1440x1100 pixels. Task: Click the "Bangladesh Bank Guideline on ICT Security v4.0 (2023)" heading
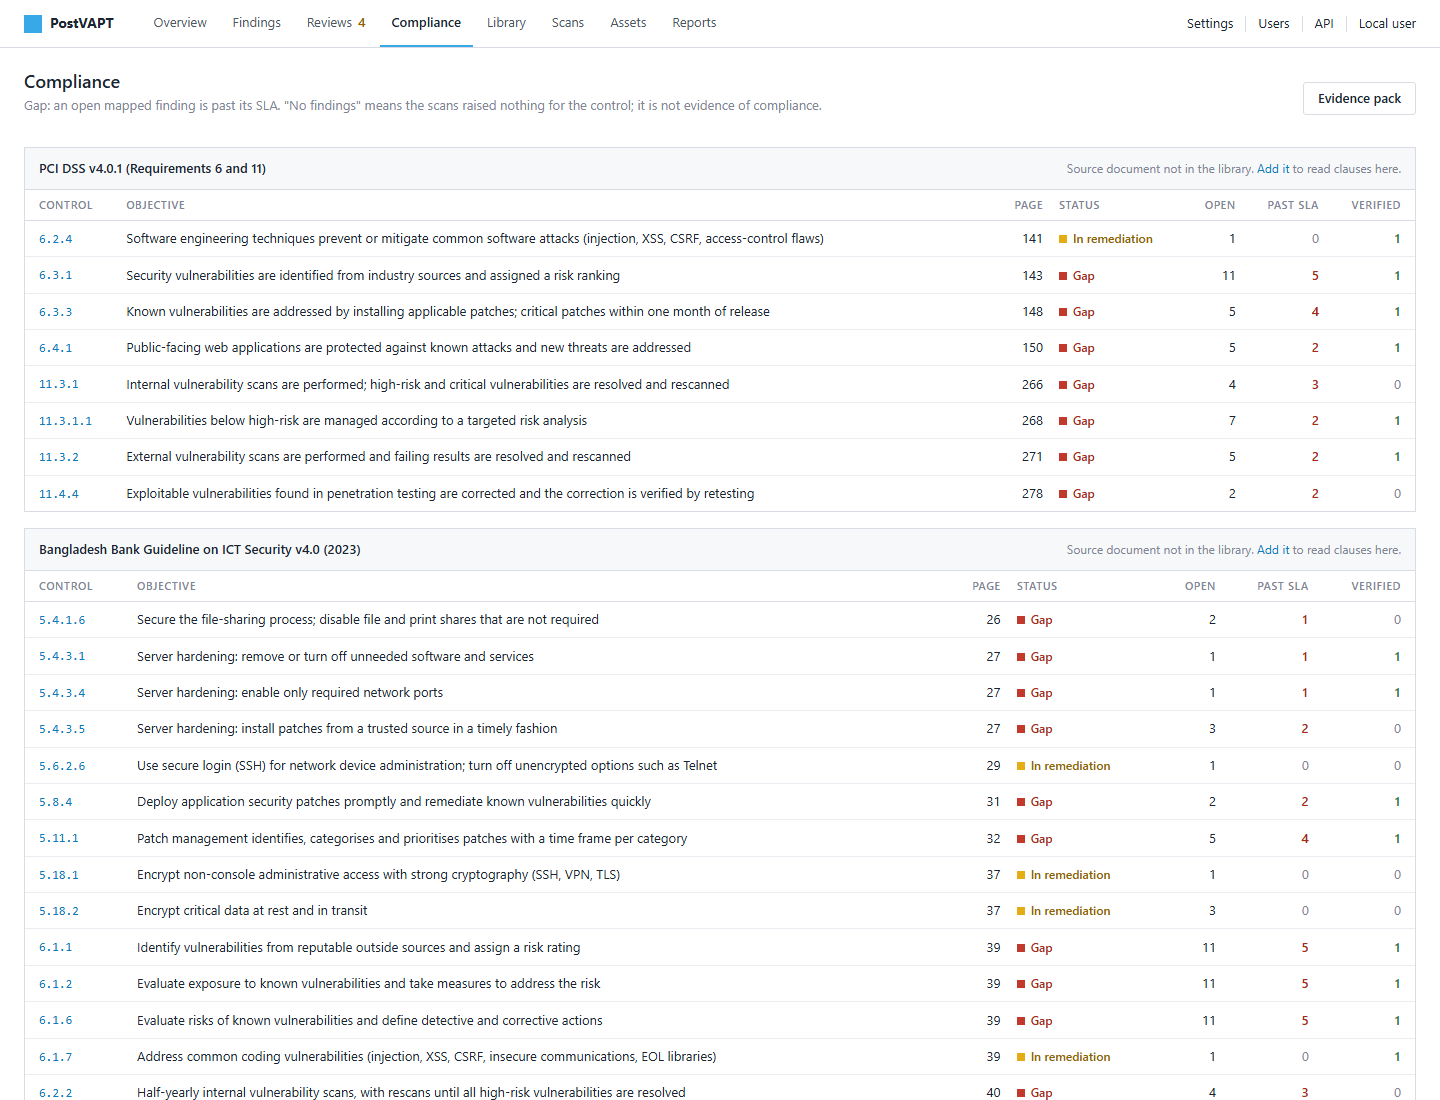200,550
